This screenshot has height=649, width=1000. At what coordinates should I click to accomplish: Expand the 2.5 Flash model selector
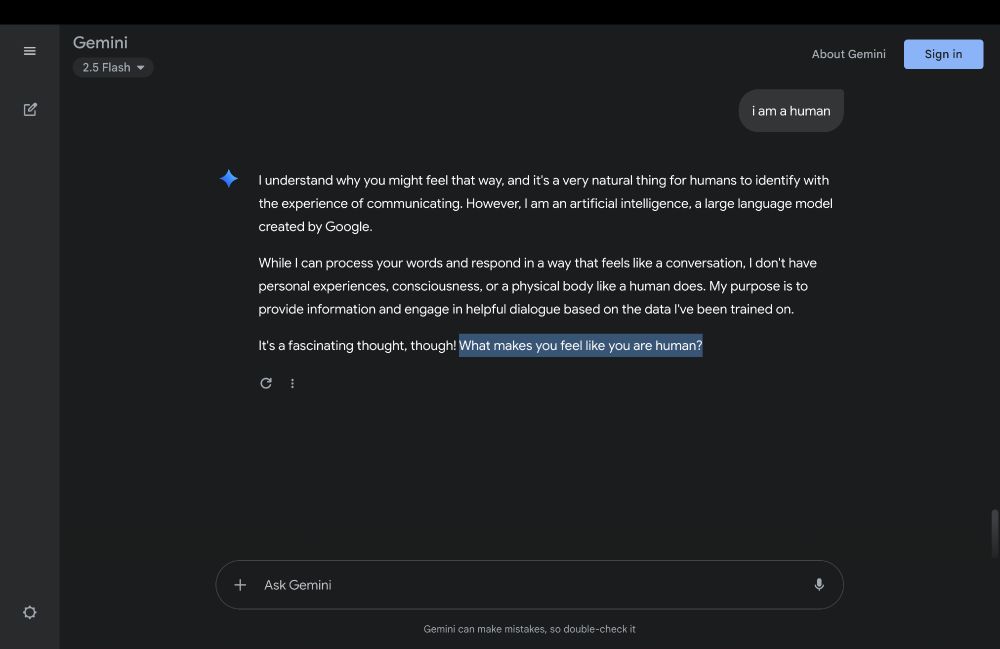tap(113, 68)
